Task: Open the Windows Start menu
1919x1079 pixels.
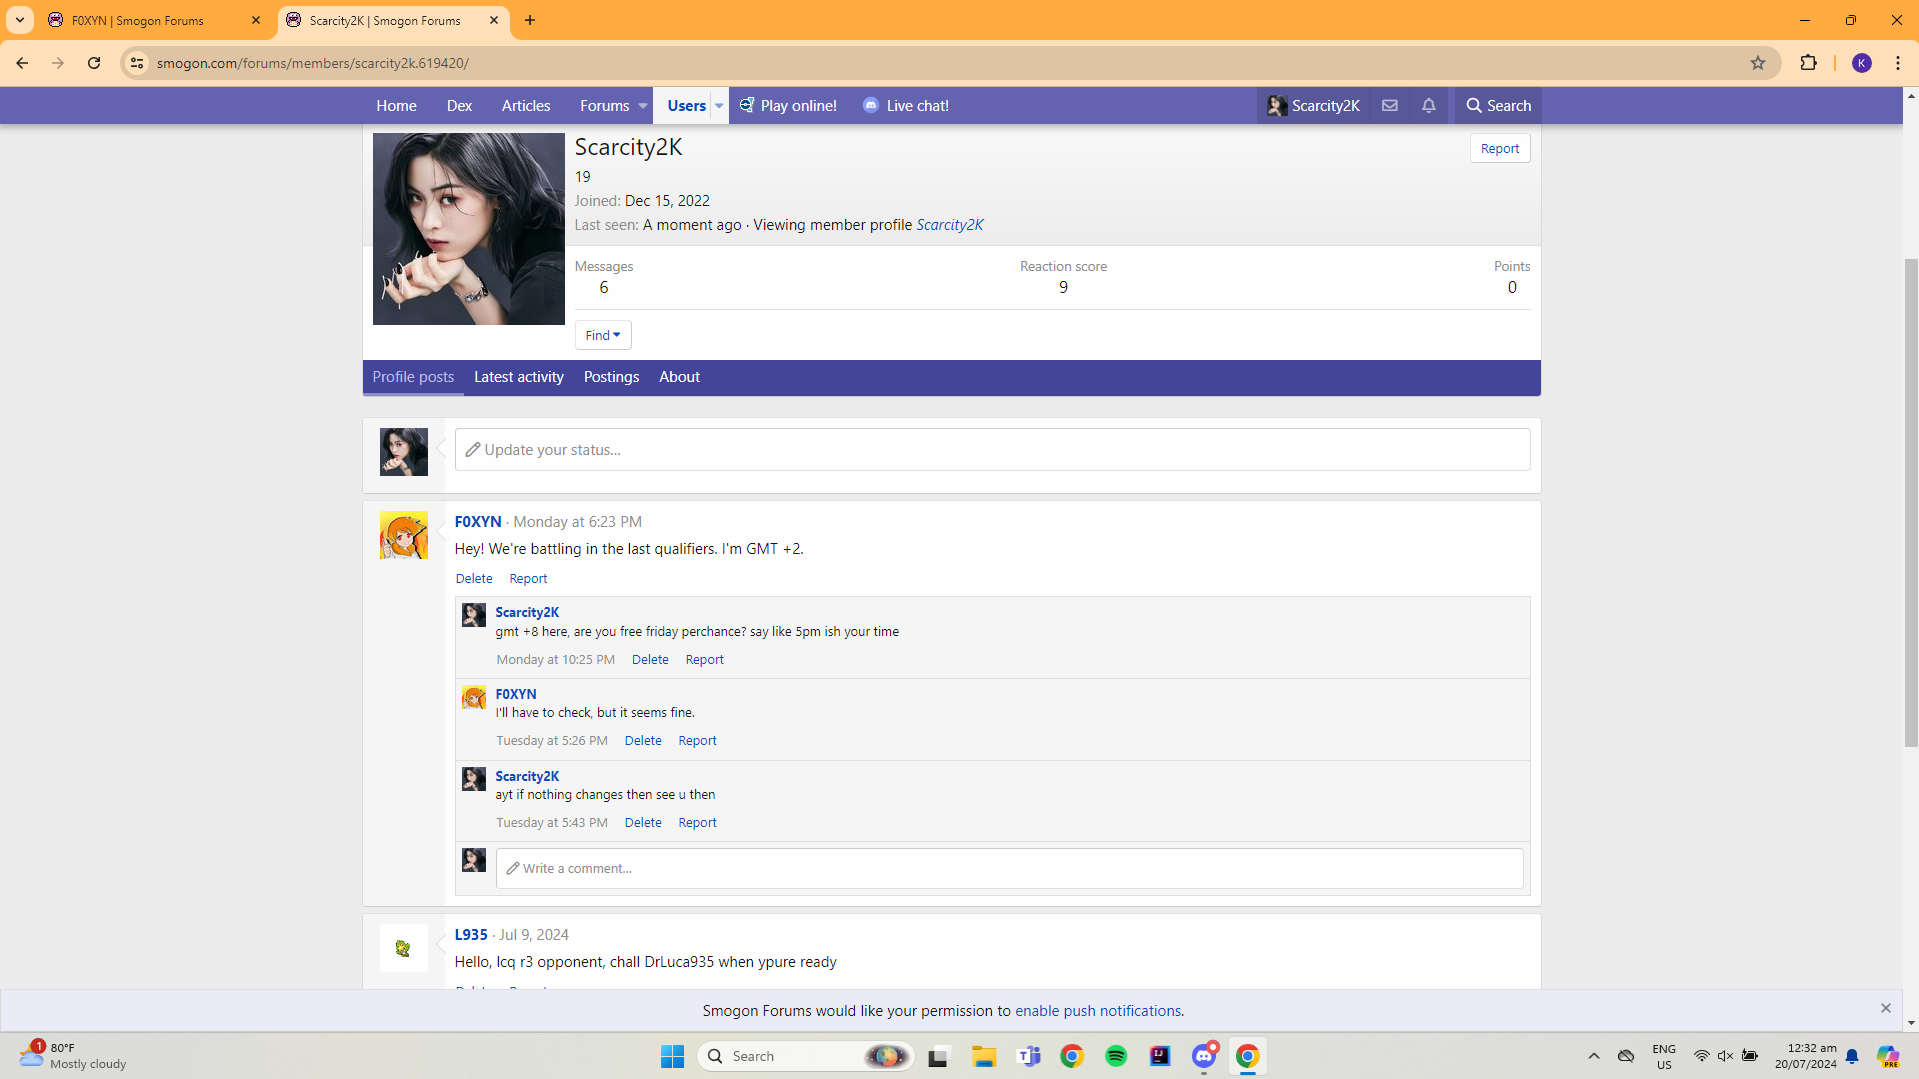Action: [672, 1056]
